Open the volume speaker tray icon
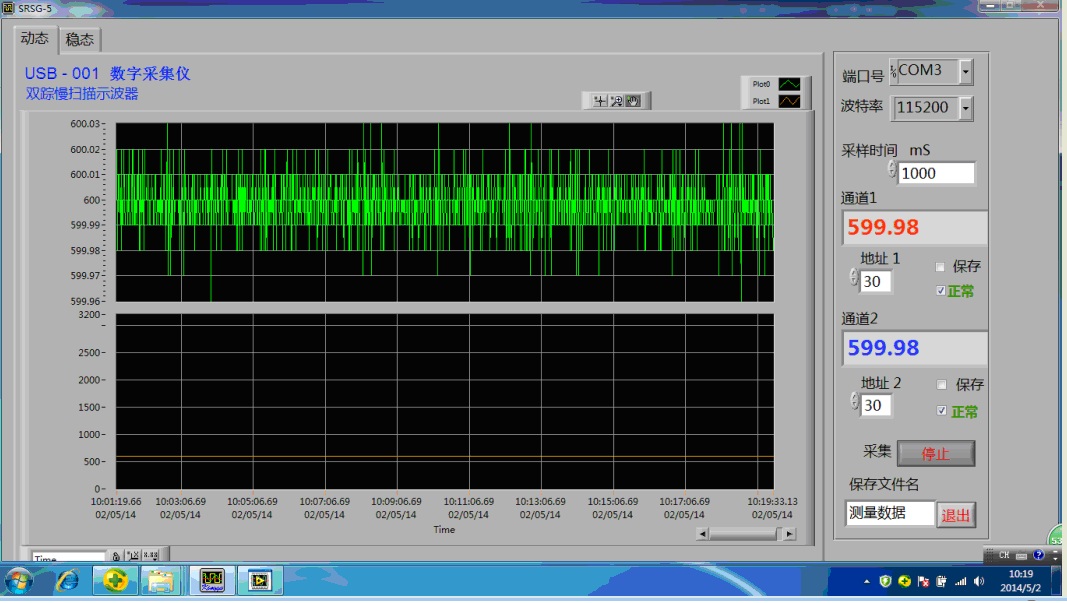1067x603 pixels. (x=979, y=581)
